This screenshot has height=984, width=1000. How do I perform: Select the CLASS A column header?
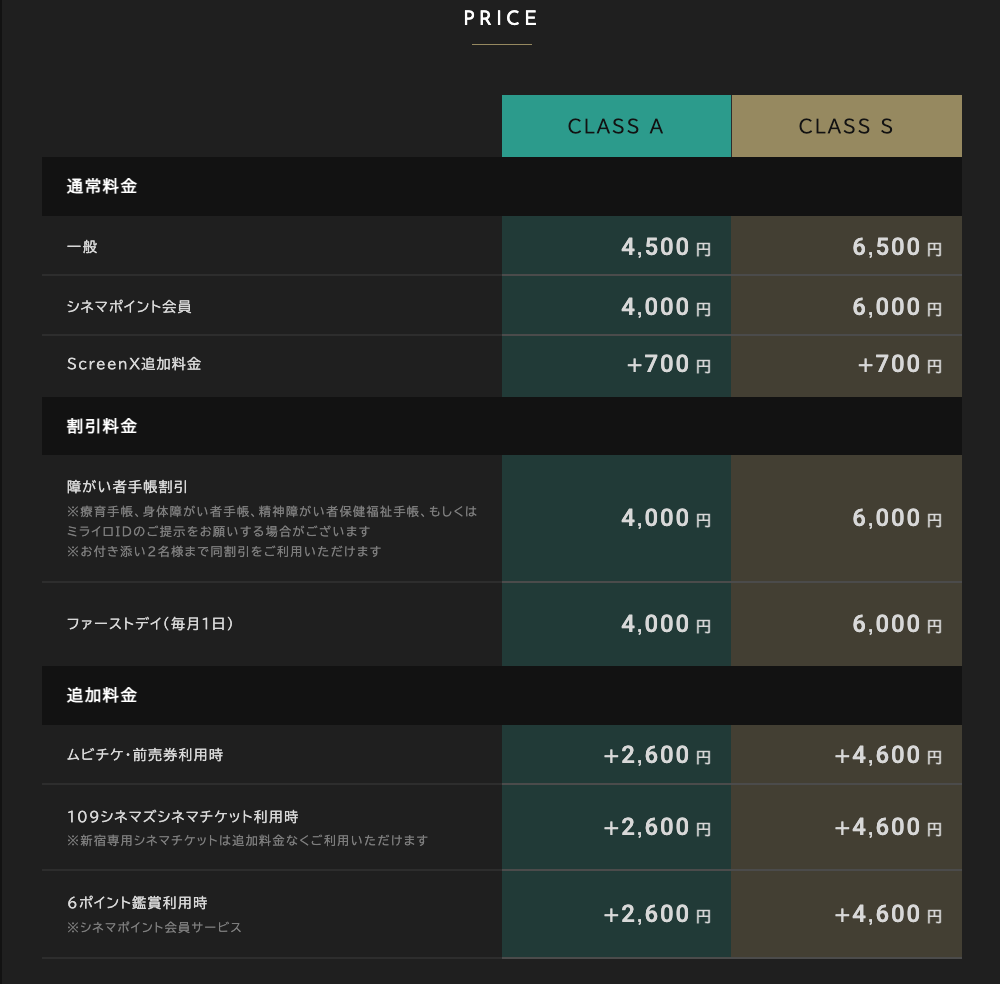[x=616, y=126]
